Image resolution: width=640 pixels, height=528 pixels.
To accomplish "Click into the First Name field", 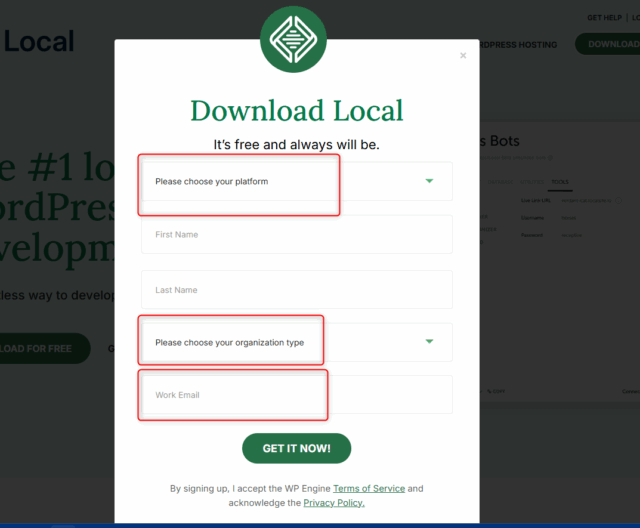I will tap(296, 234).
